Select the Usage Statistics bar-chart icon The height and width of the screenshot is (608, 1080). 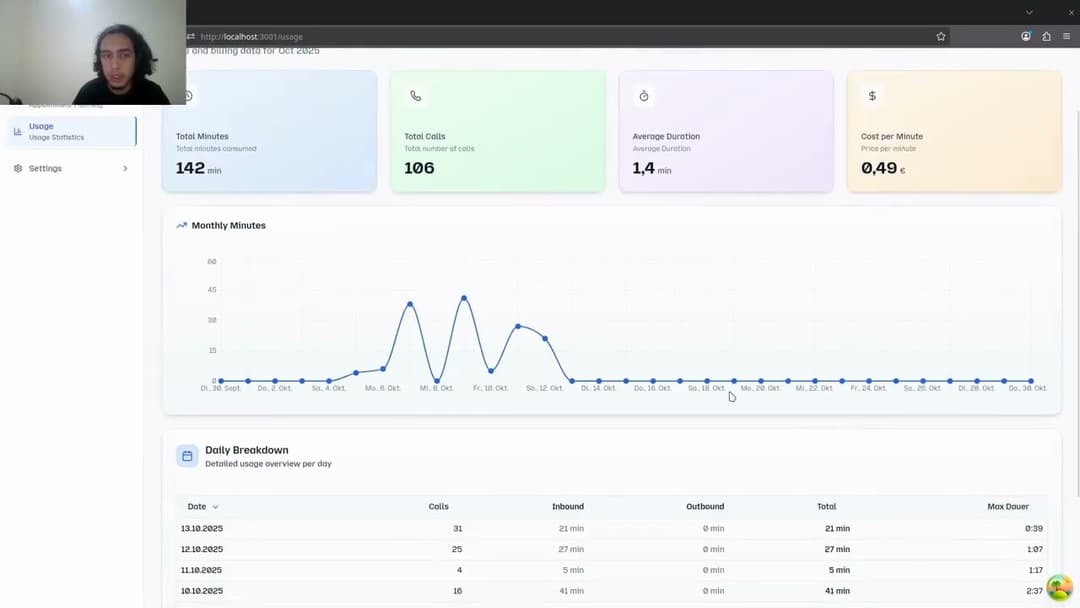pos(18,130)
